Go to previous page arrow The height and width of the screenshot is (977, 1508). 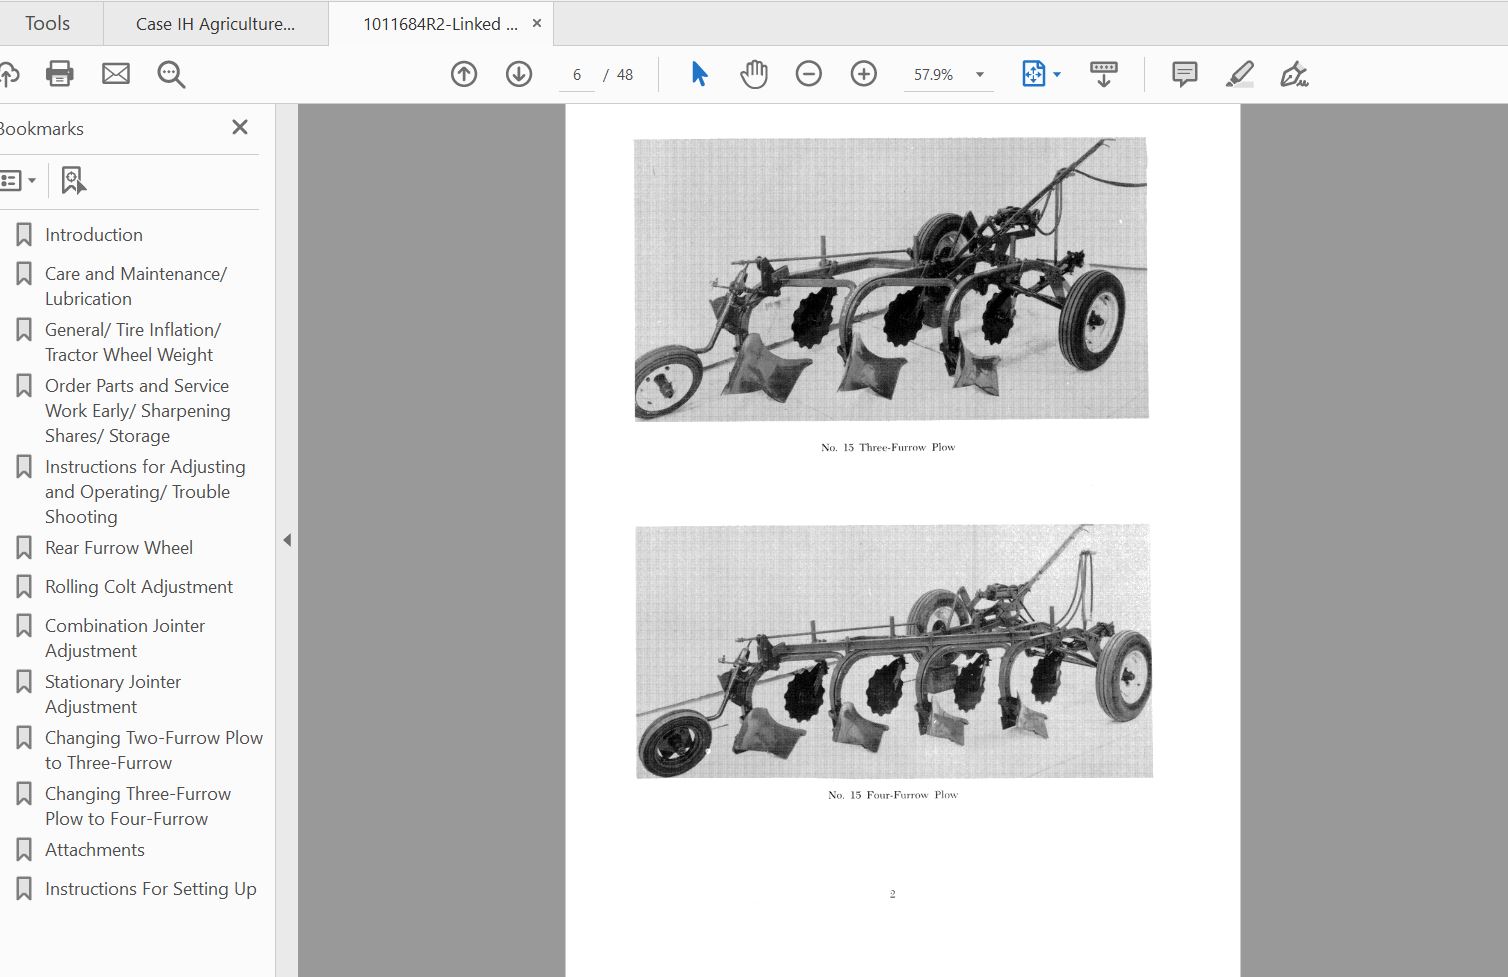click(464, 74)
